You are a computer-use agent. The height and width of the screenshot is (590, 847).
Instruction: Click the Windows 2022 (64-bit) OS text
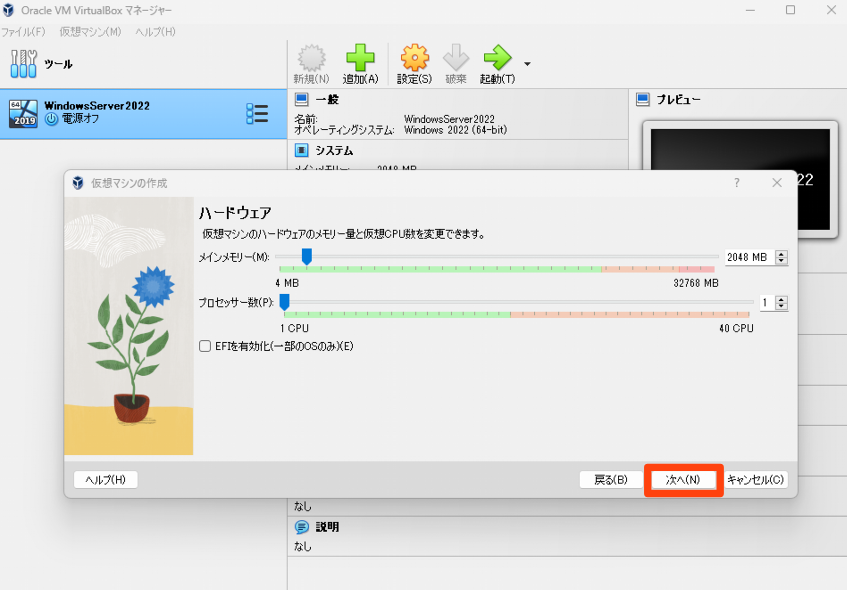(x=455, y=130)
